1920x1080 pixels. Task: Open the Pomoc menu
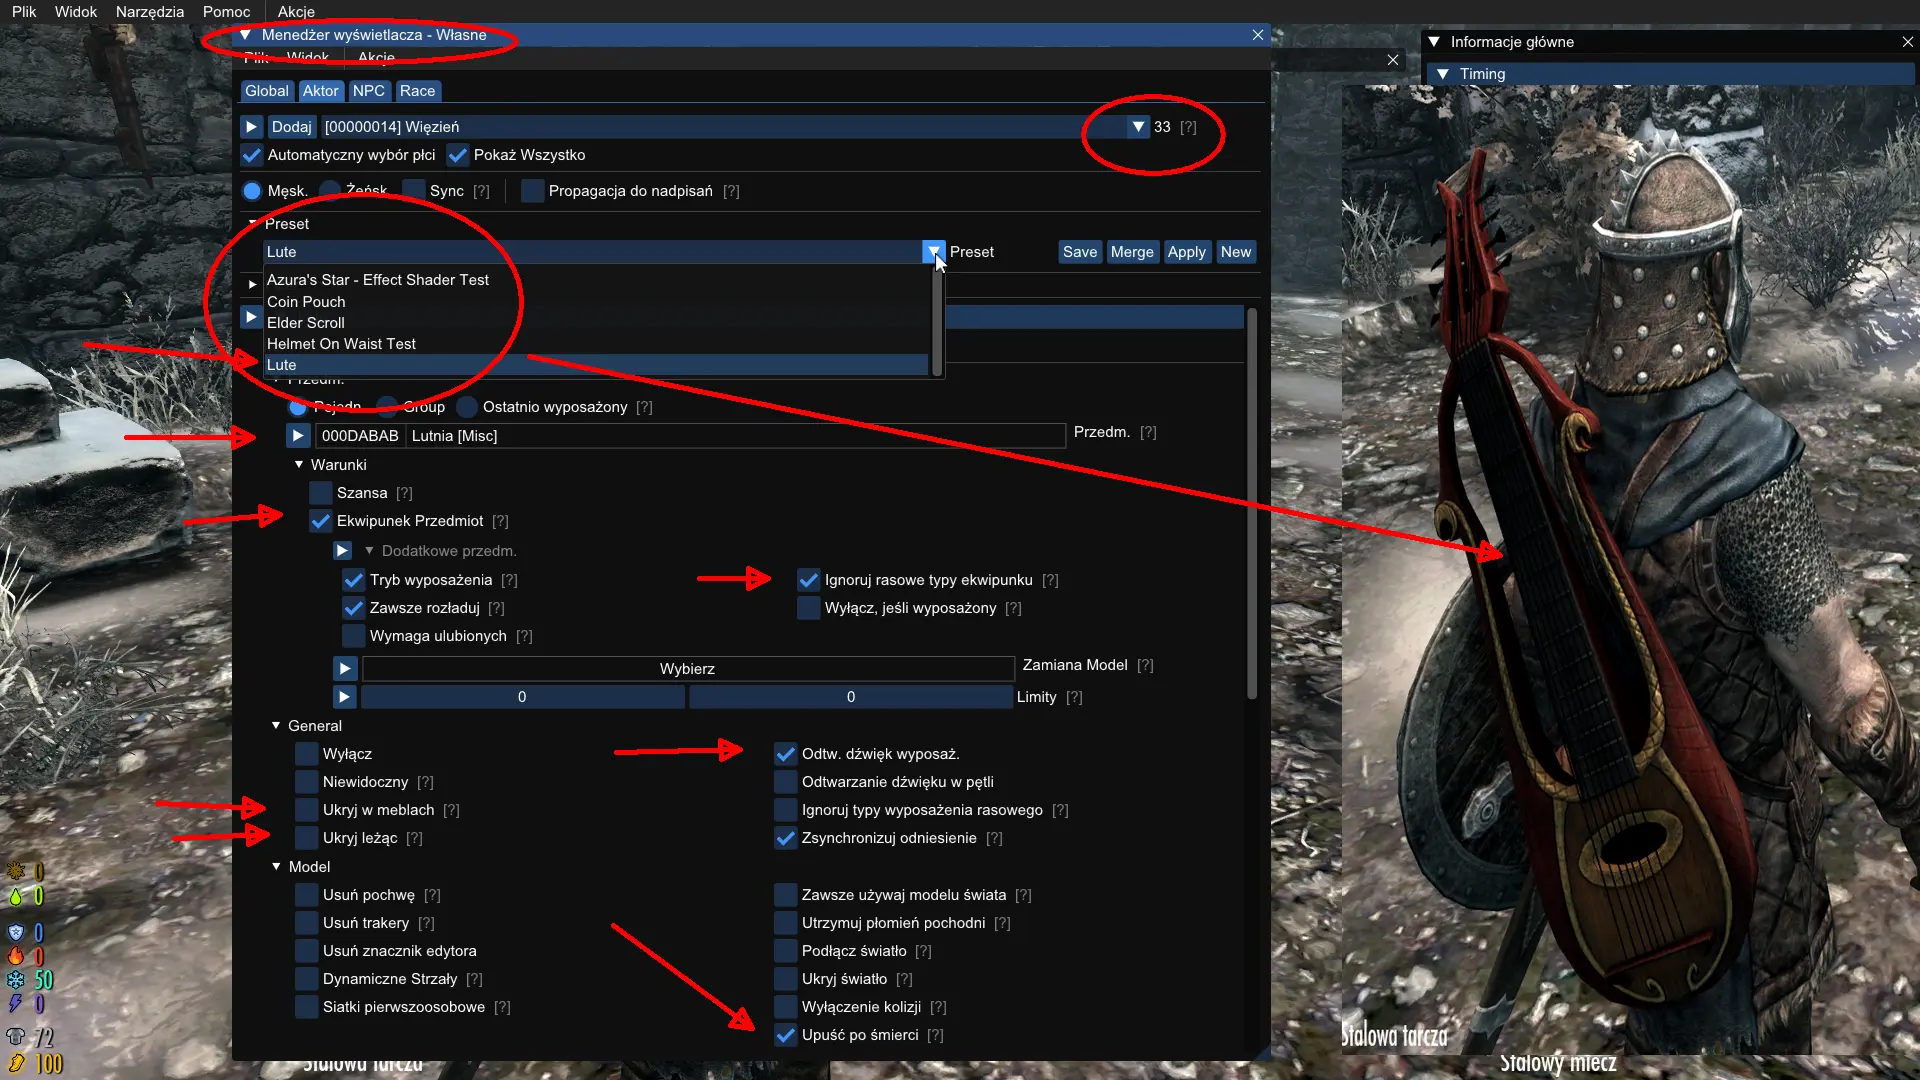226,12
